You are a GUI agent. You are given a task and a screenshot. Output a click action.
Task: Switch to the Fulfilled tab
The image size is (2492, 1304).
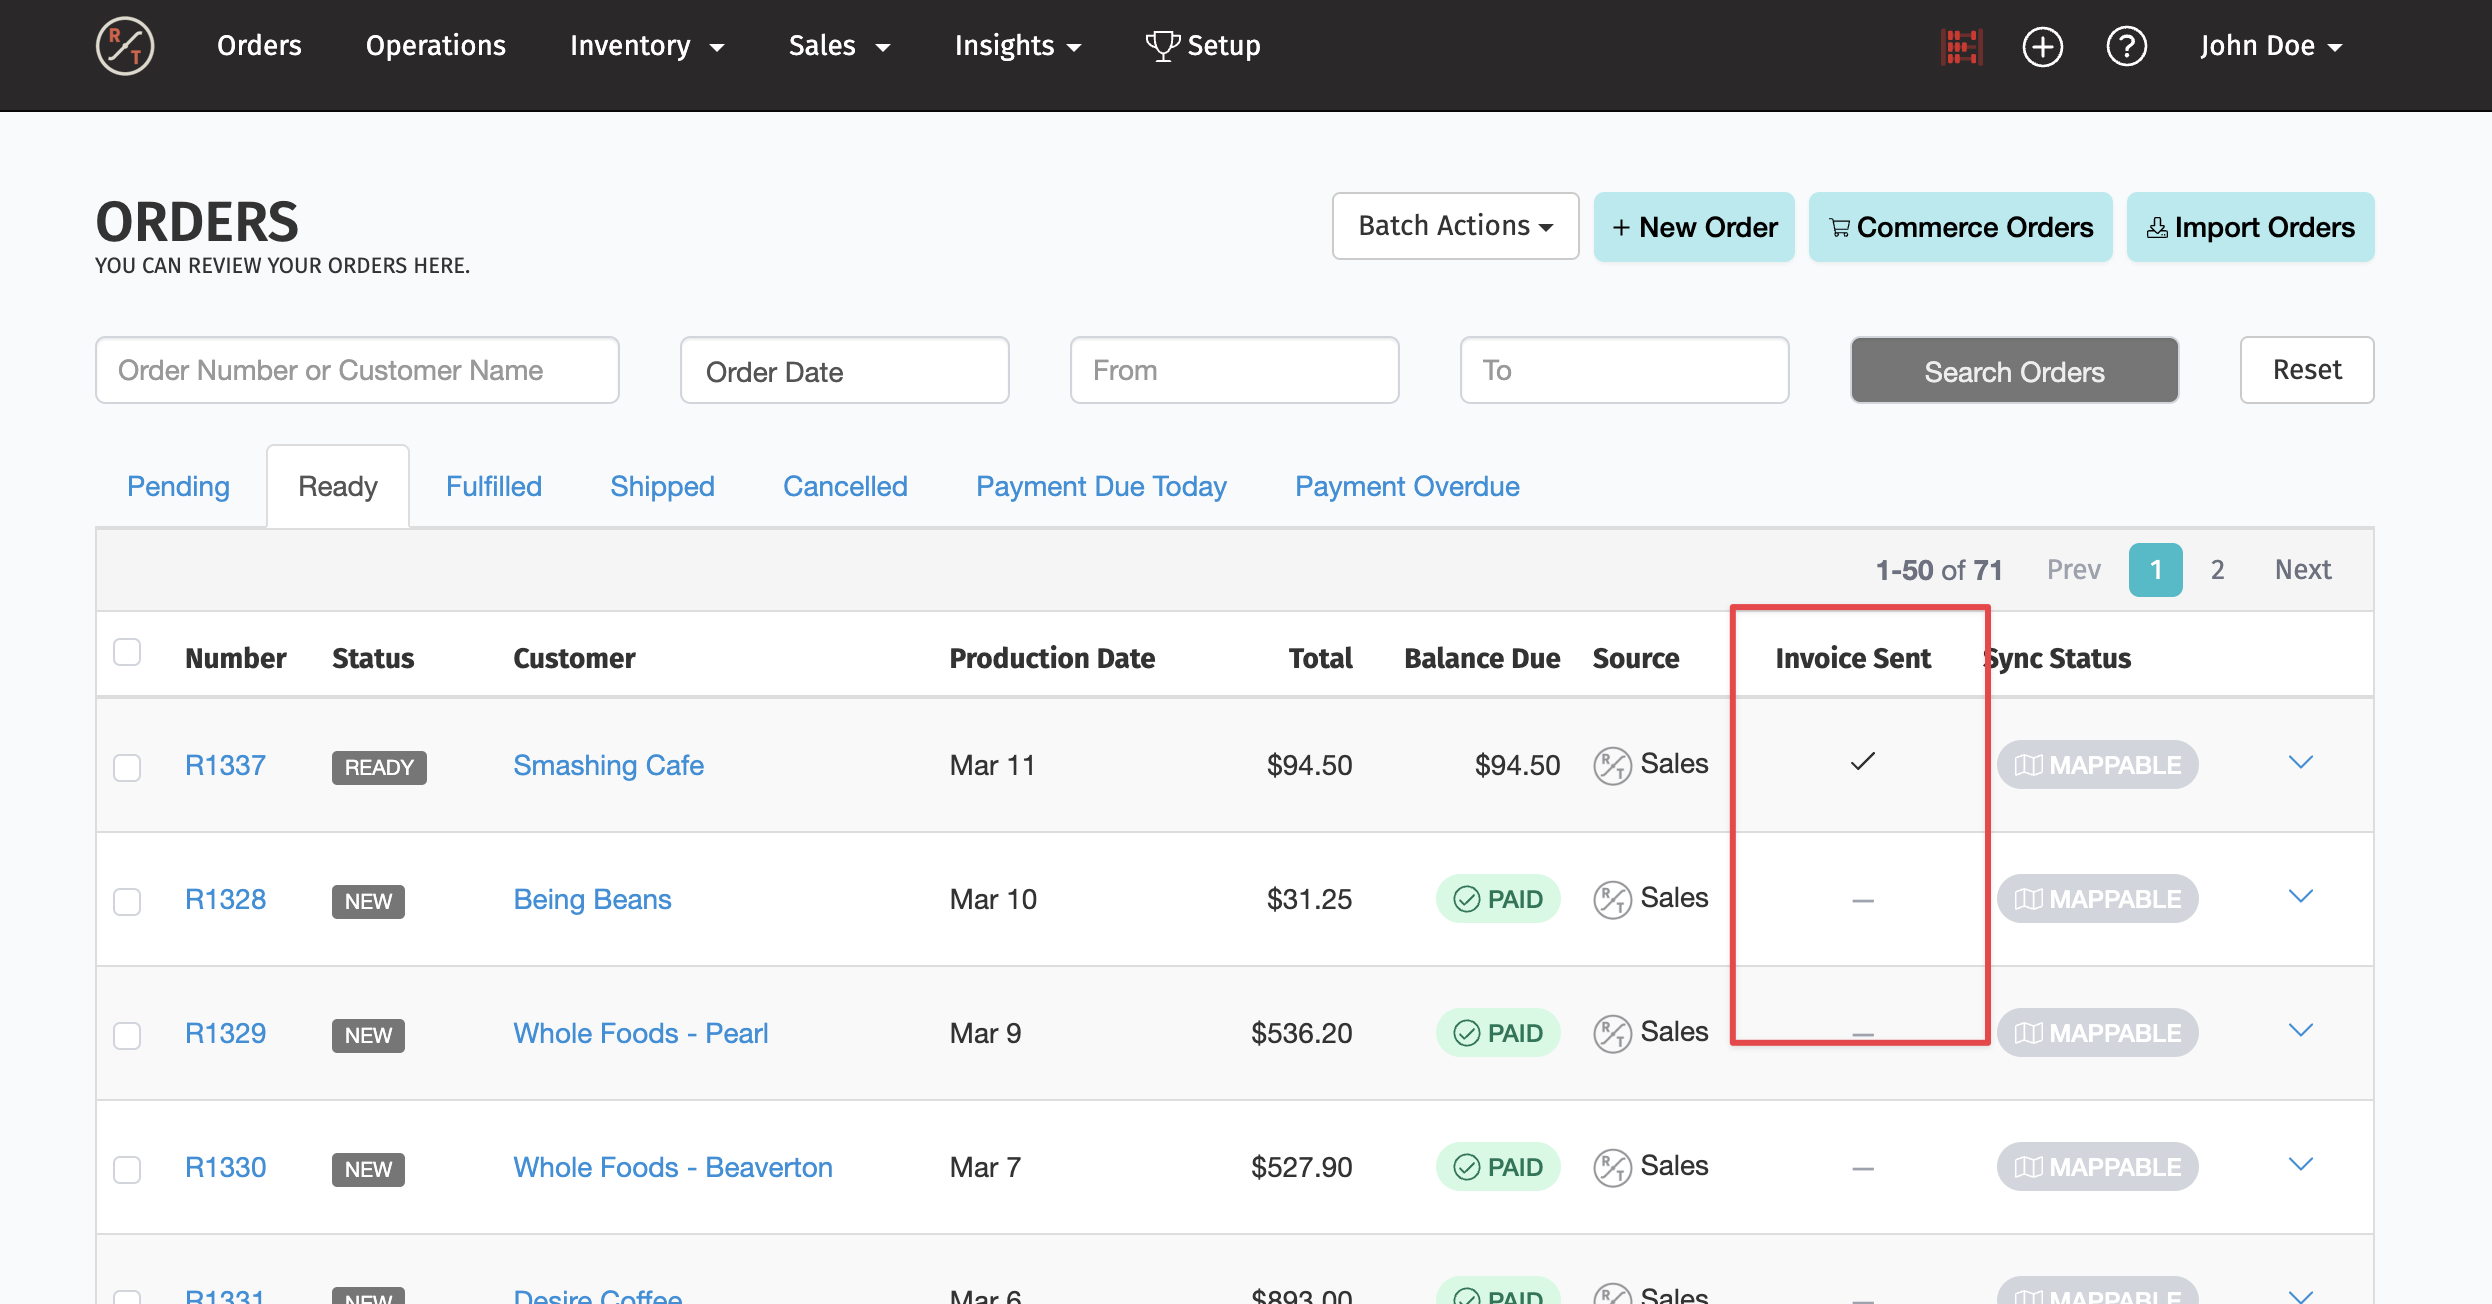click(x=494, y=486)
